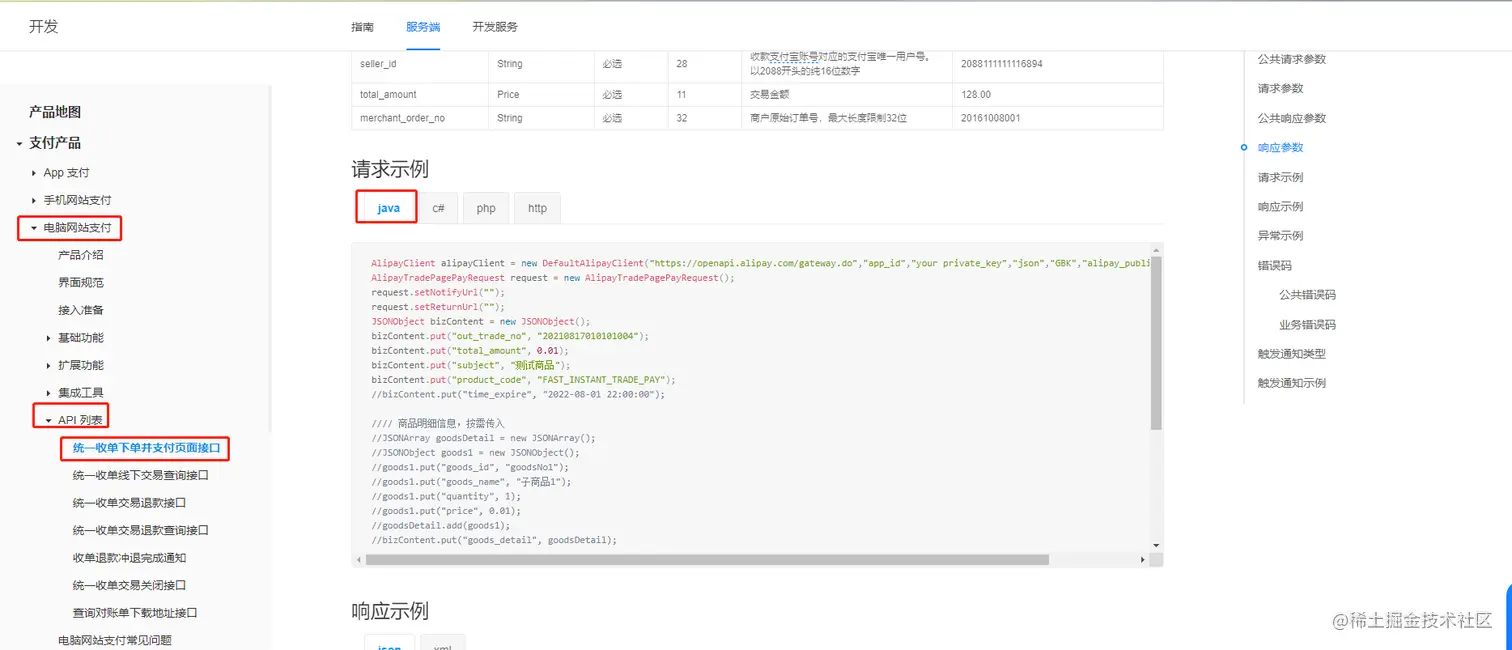
Task: Select the json response example tab
Action: [388, 645]
